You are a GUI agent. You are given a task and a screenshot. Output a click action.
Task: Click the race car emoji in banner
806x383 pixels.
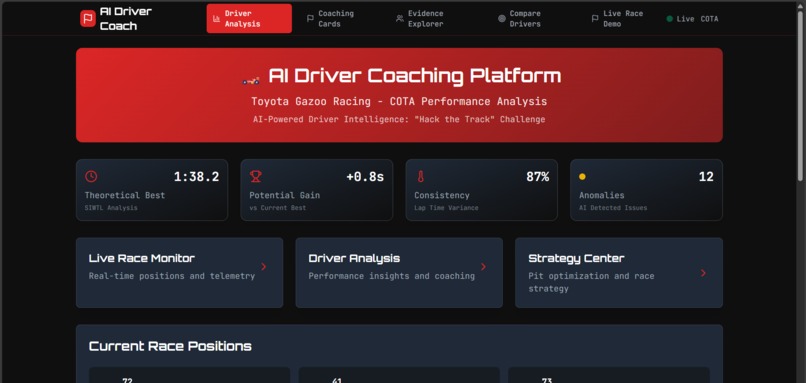pos(251,80)
